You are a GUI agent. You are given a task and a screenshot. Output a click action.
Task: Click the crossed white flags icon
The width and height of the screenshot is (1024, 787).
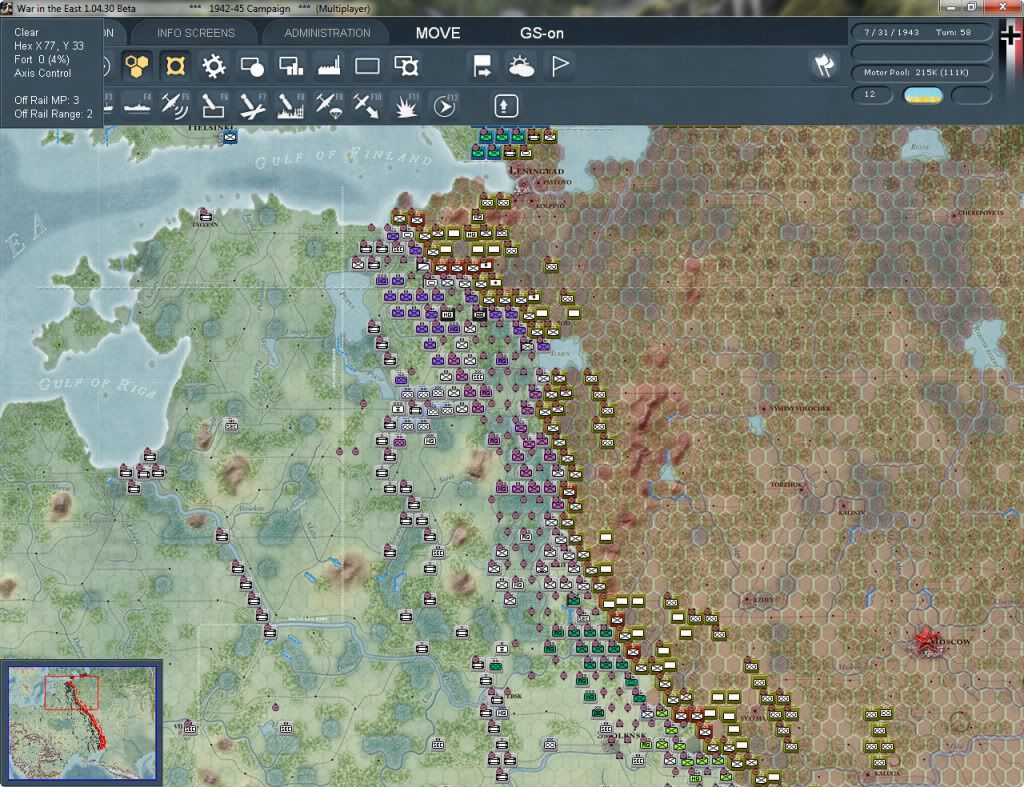tap(825, 65)
